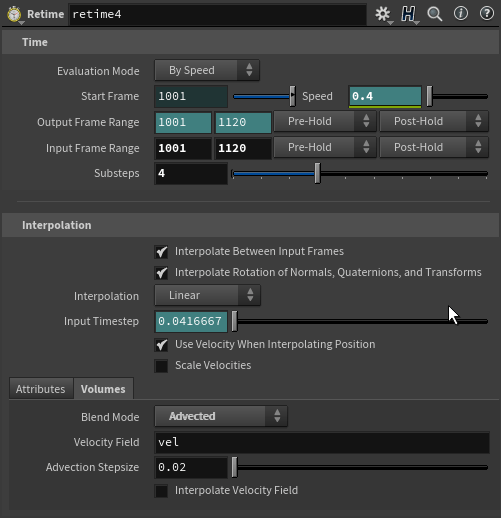Viewport: 501px width, 518px height.
Task: Select the Volumes tab
Action: coord(103,389)
